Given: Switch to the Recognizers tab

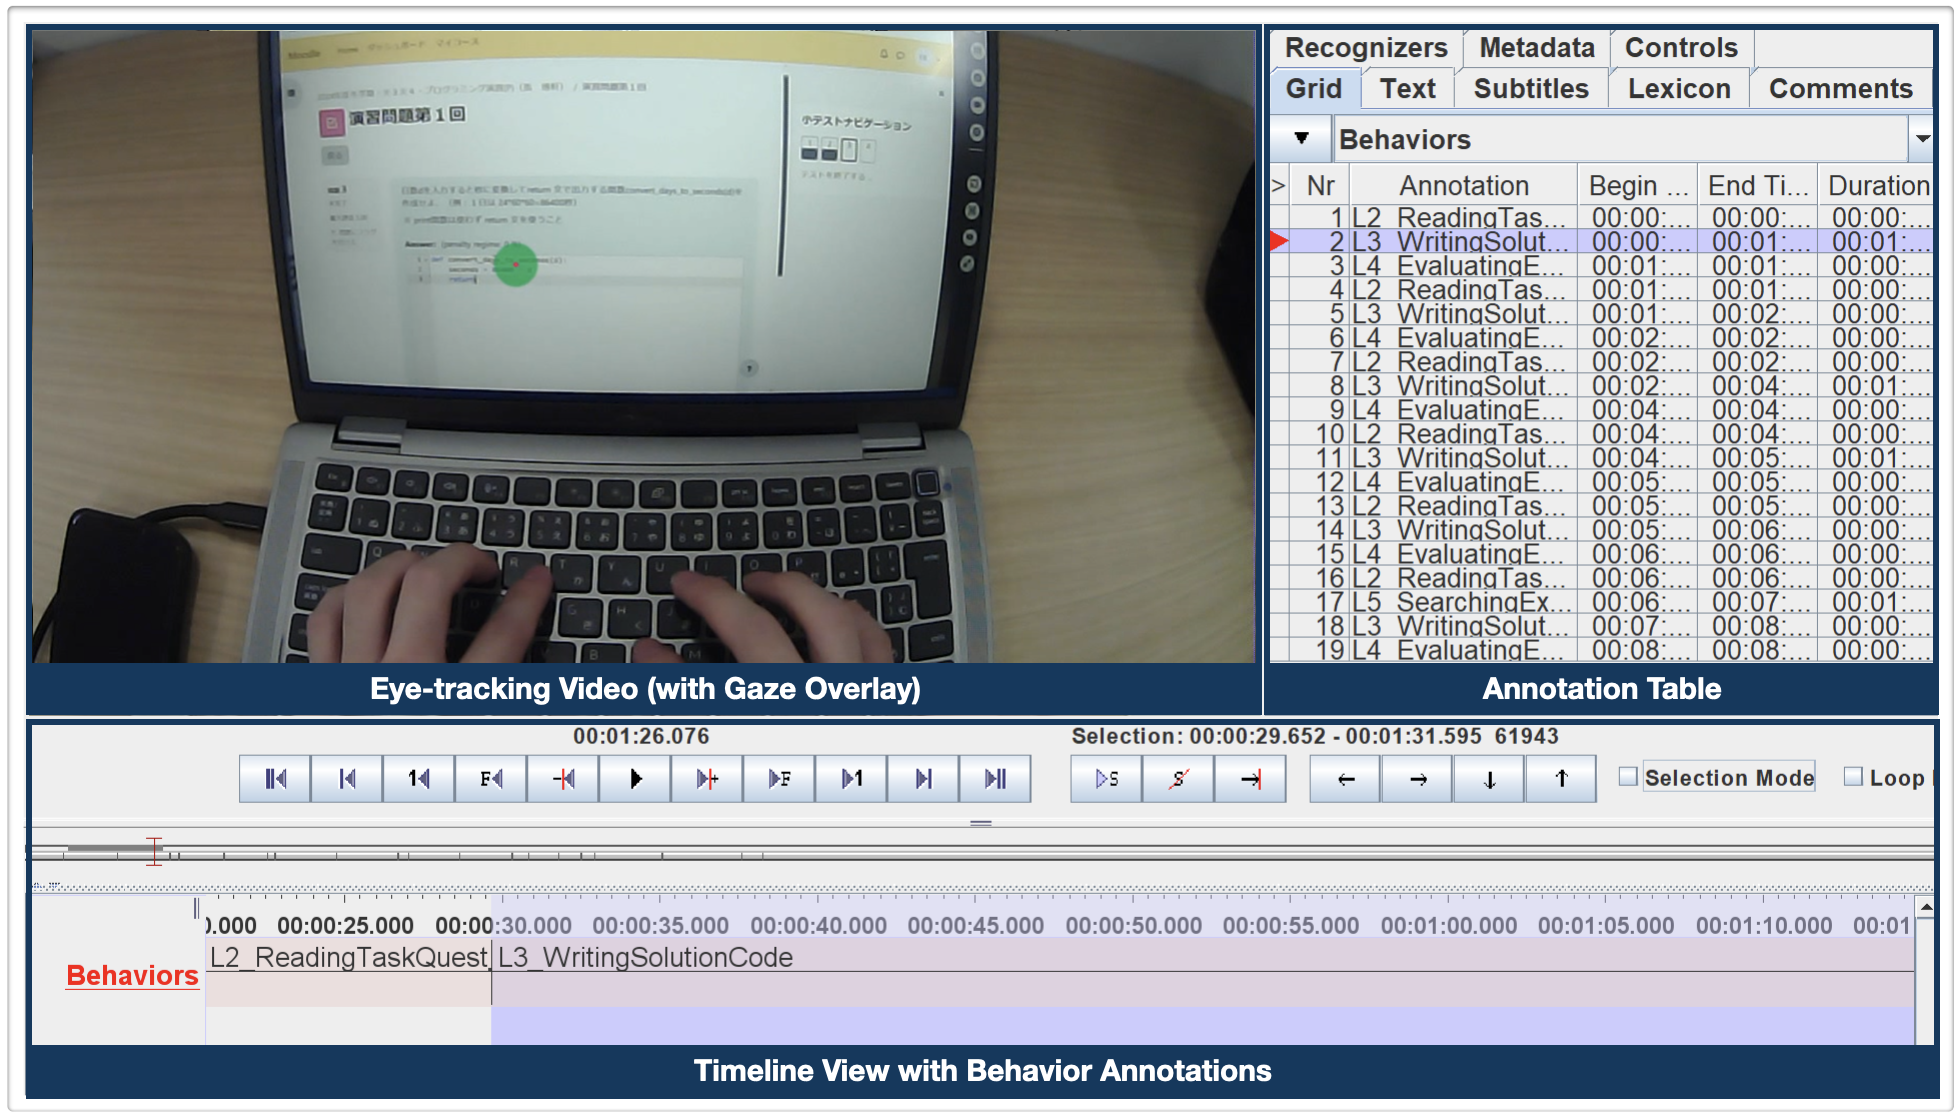Looking at the screenshot, I should (1366, 48).
